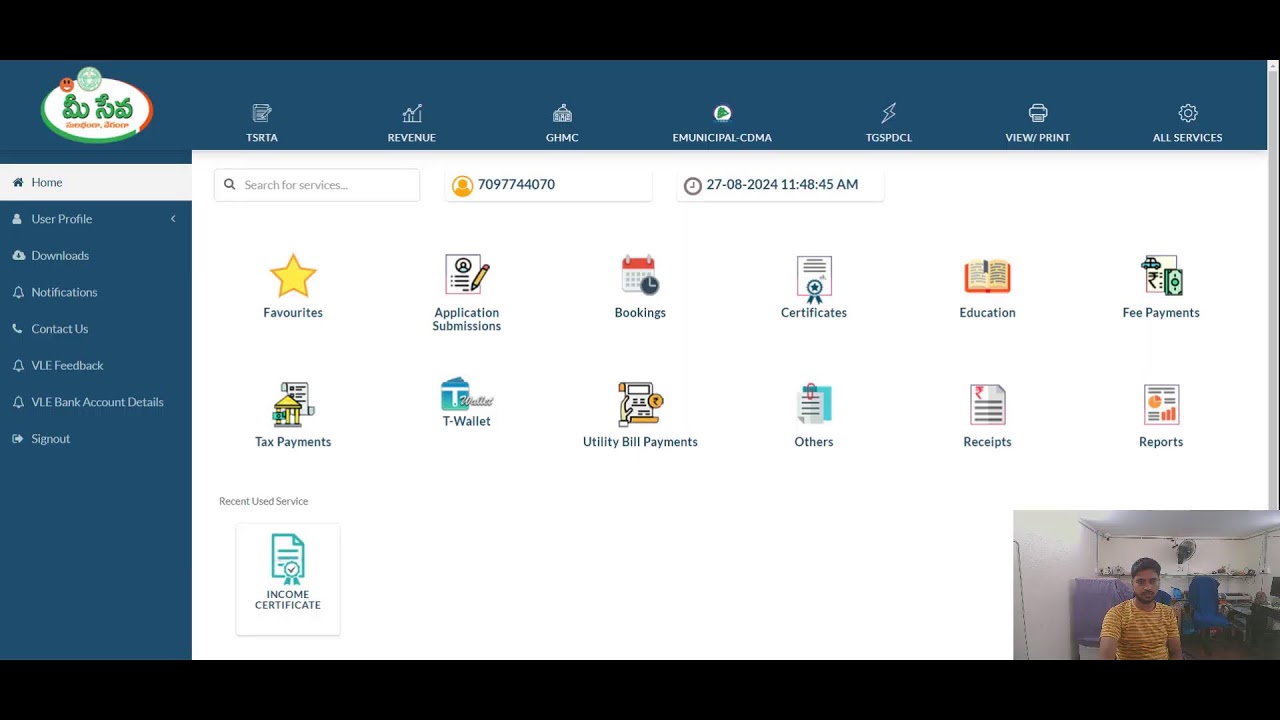
Task: Open Contact Us in the sidebar
Action: [x=96, y=329]
